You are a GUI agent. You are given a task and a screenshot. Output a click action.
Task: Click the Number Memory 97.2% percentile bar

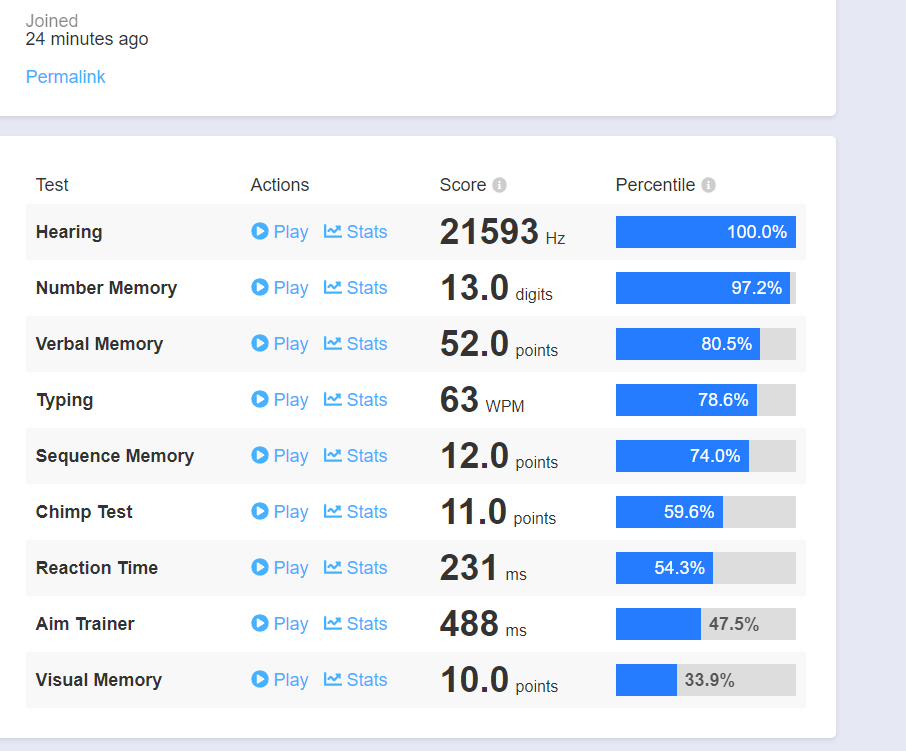(705, 288)
